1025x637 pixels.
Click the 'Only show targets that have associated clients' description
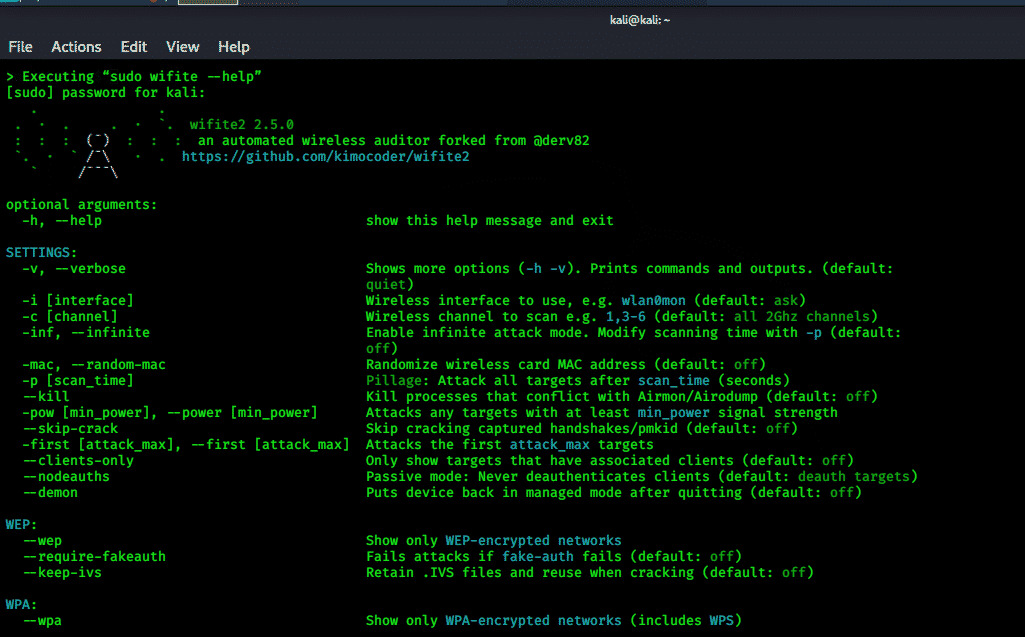[610, 461]
